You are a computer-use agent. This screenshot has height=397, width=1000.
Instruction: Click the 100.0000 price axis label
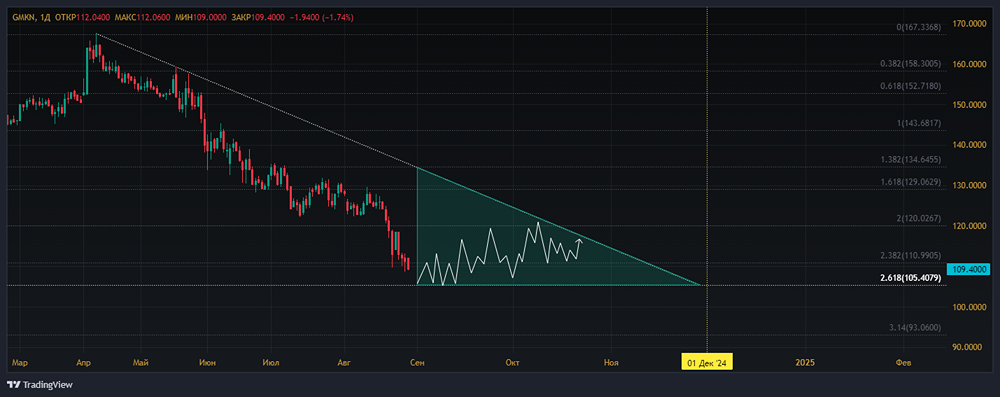point(969,307)
